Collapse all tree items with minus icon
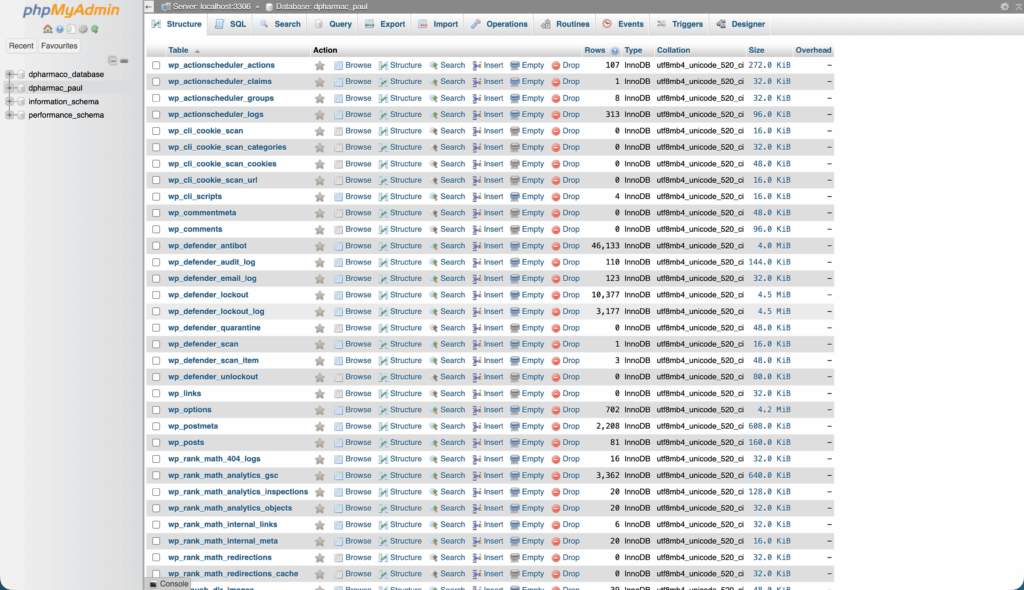This screenshot has height=590, width=1024. (x=112, y=61)
